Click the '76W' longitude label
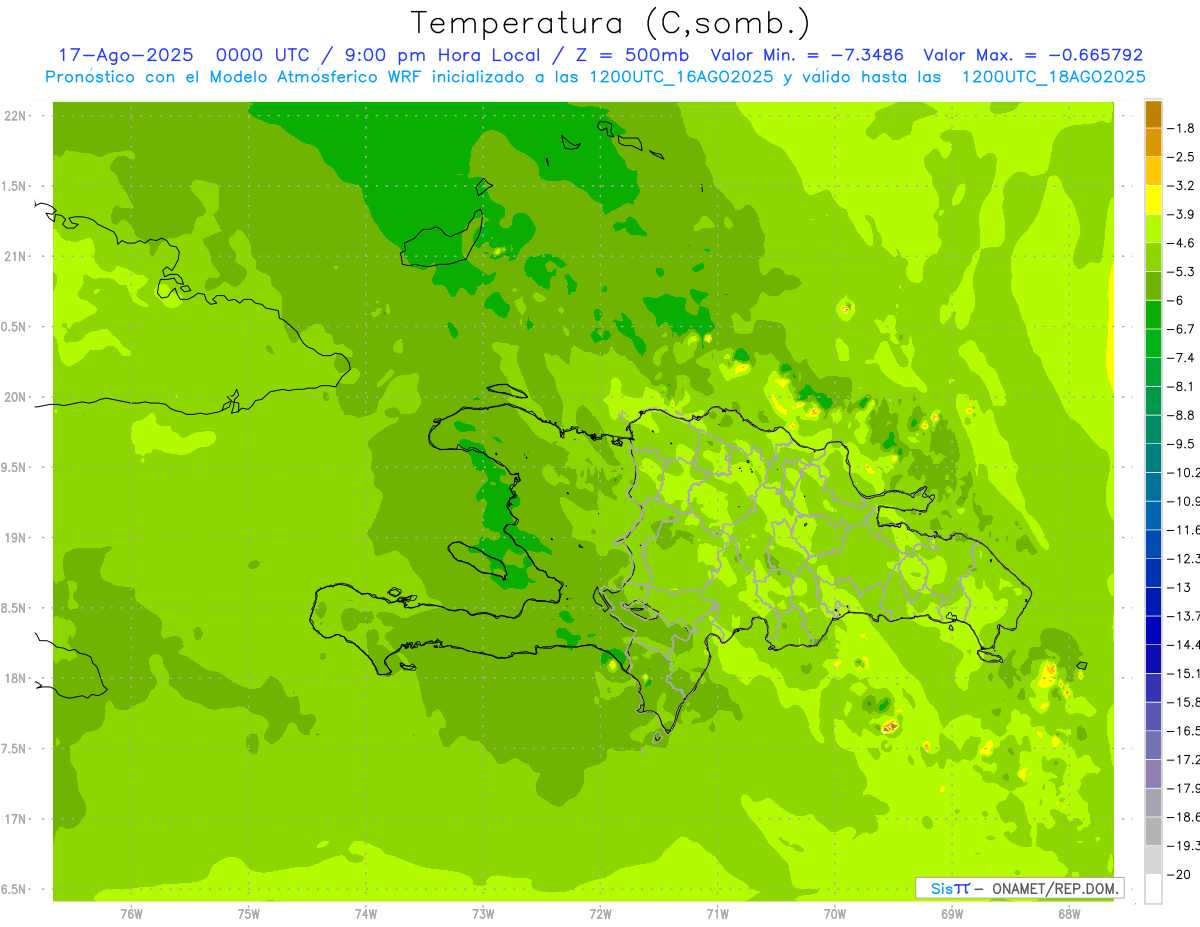The image size is (1200, 927). pyautogui.click(x=131, y=914)
